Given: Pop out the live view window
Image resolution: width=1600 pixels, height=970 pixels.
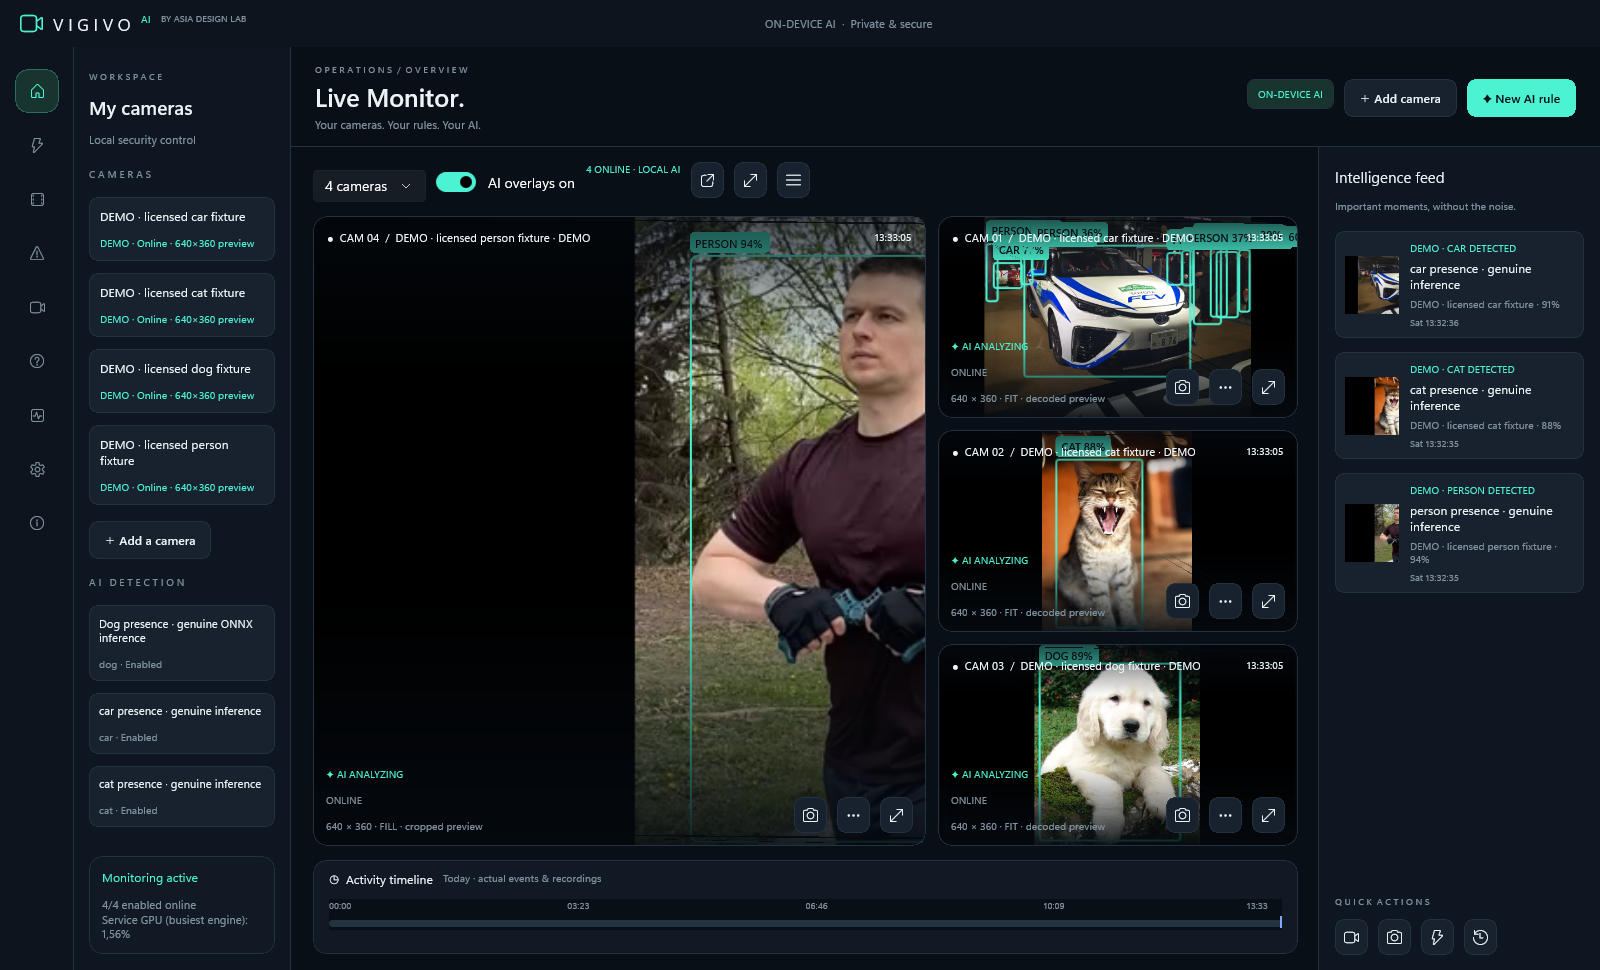Looking at the screenshot, I should coord(707,180).
